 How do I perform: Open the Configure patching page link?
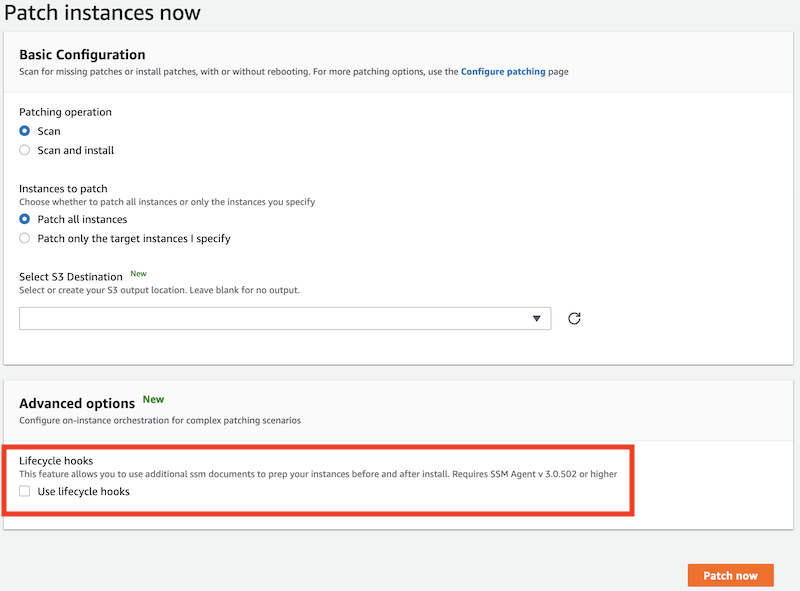[503, 71]
